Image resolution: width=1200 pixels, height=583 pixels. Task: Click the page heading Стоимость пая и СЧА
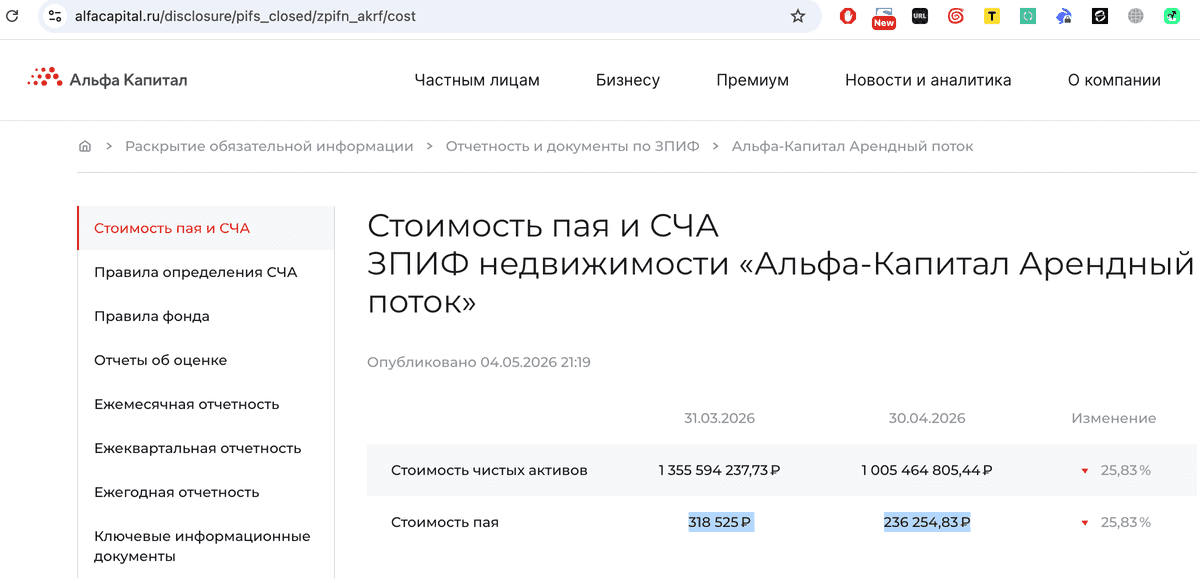543,226
